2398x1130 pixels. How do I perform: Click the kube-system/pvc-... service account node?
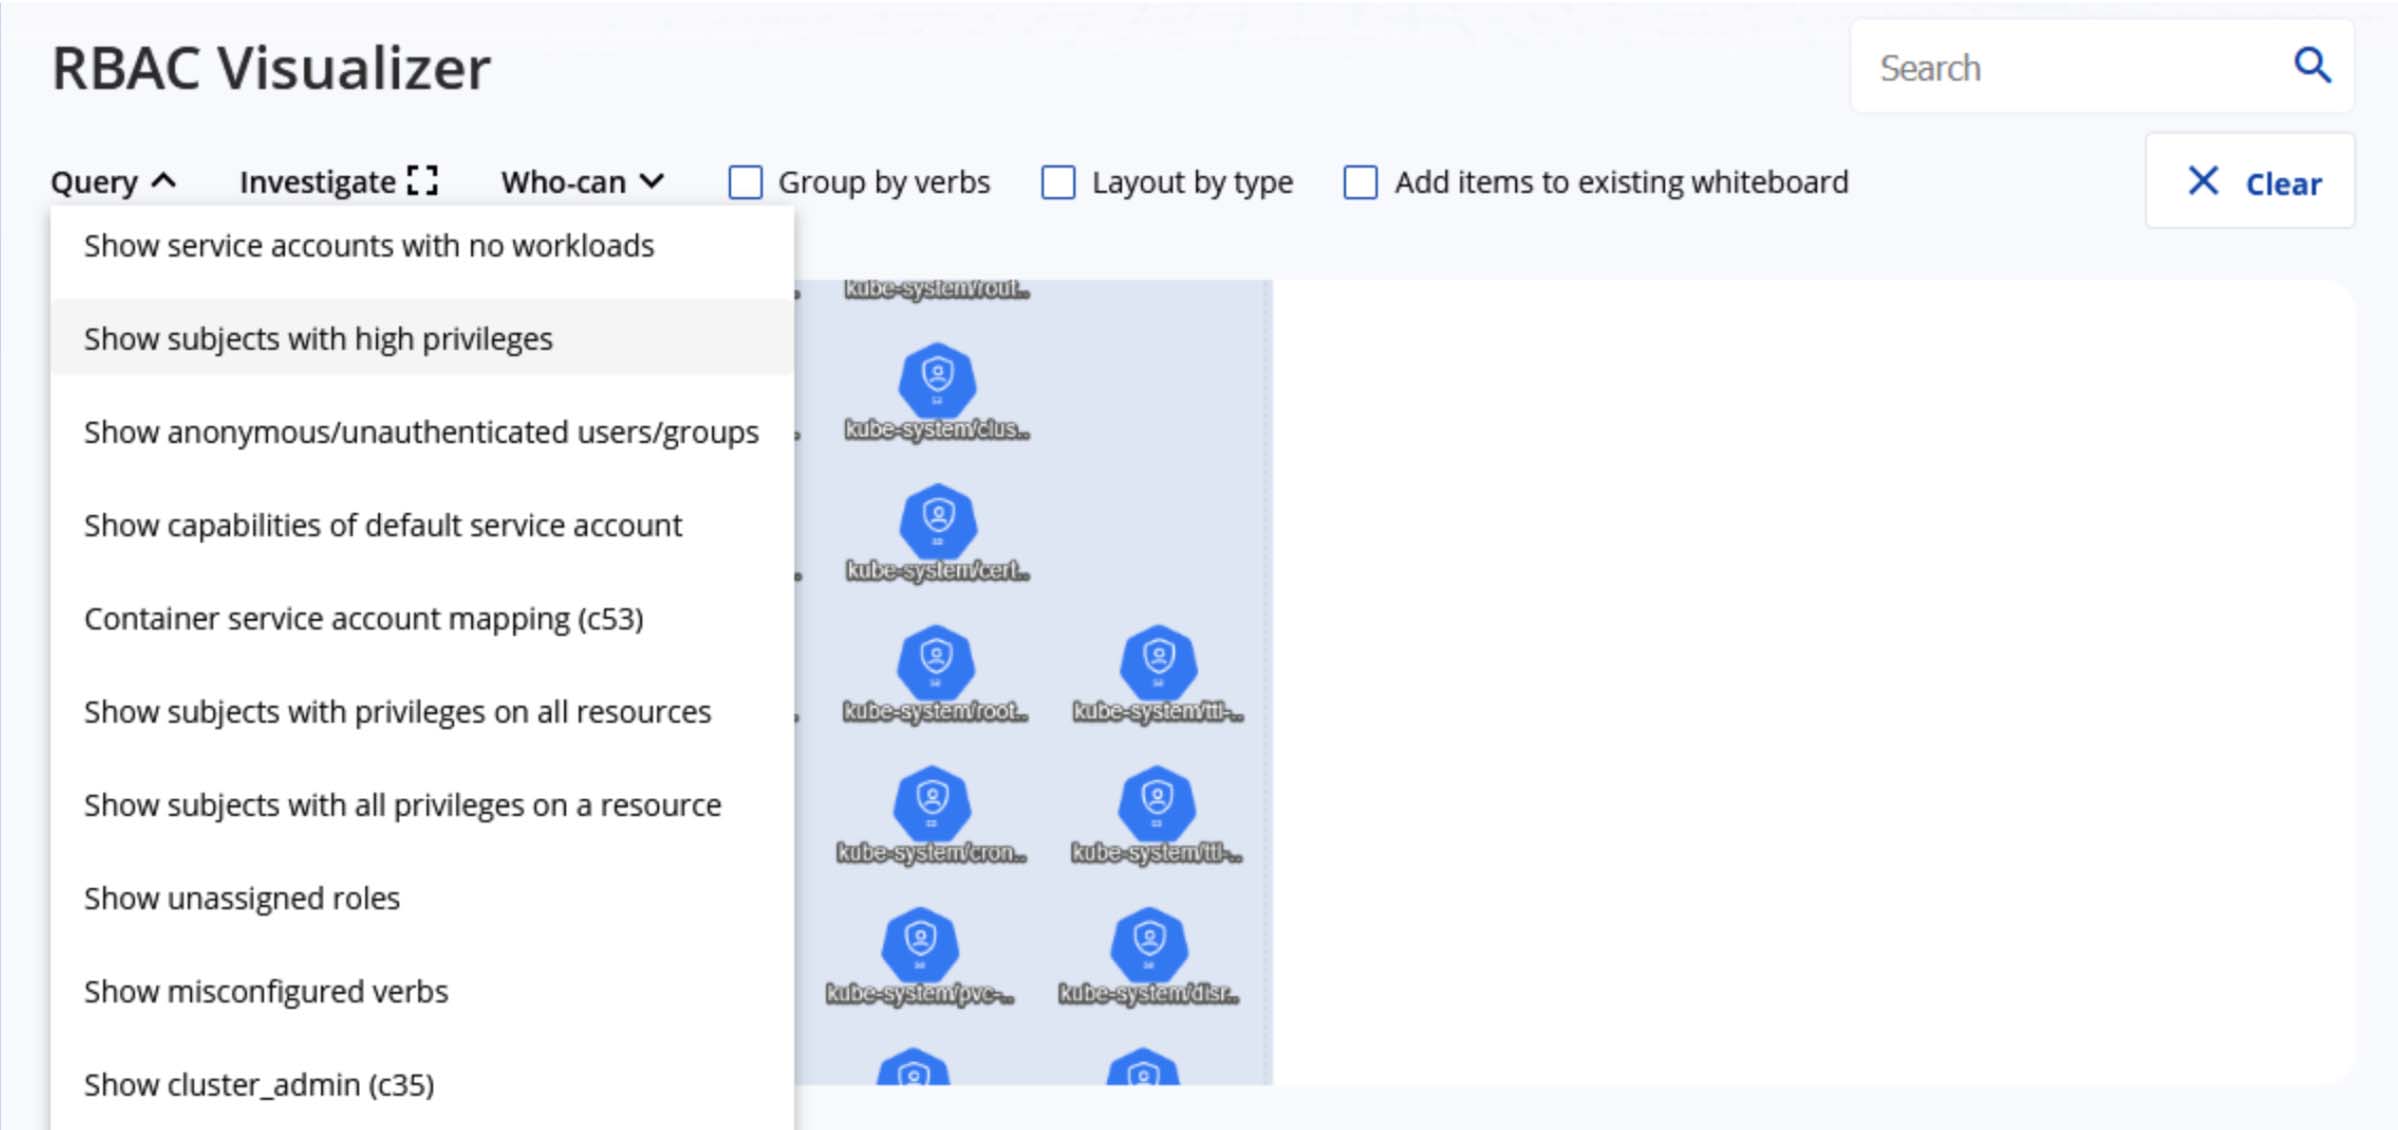920,944
